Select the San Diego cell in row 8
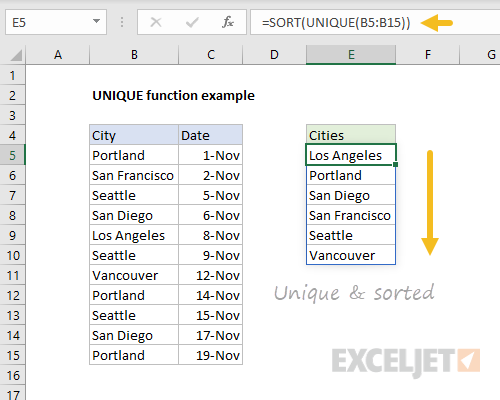 click(x=134, y=215)
